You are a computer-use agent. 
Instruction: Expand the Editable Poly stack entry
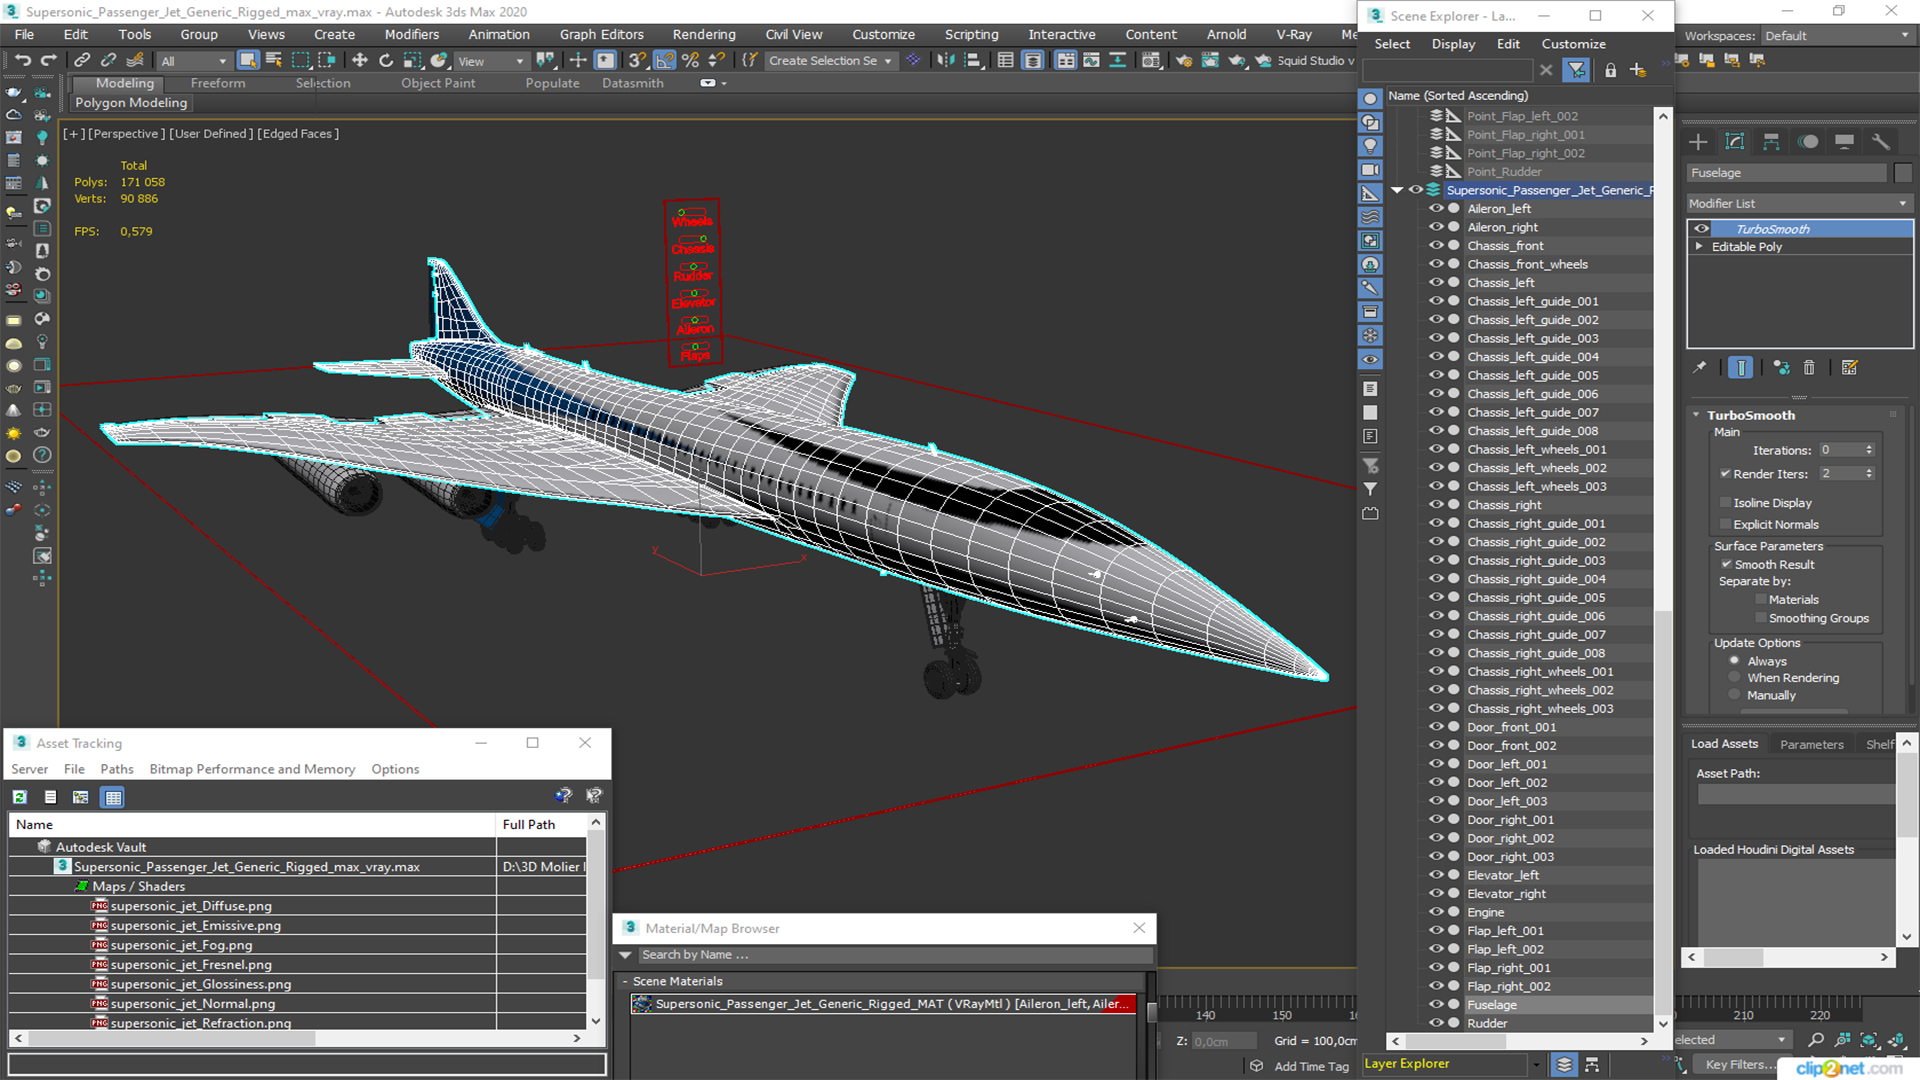tap(1699, 247)
